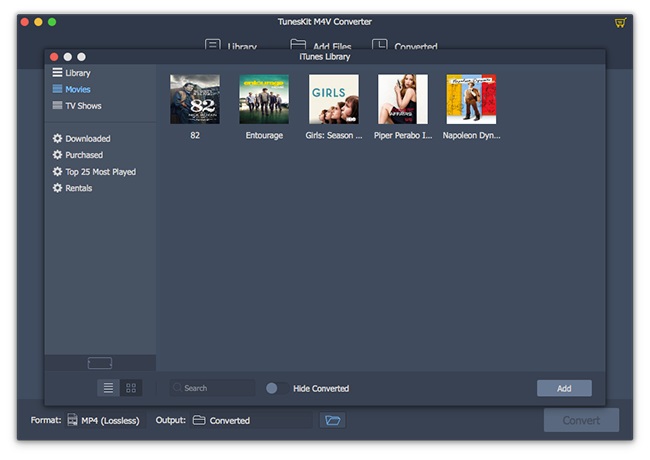
Task: Click the 'Napoleon Dyn...' title text
Action: [471, 136]
